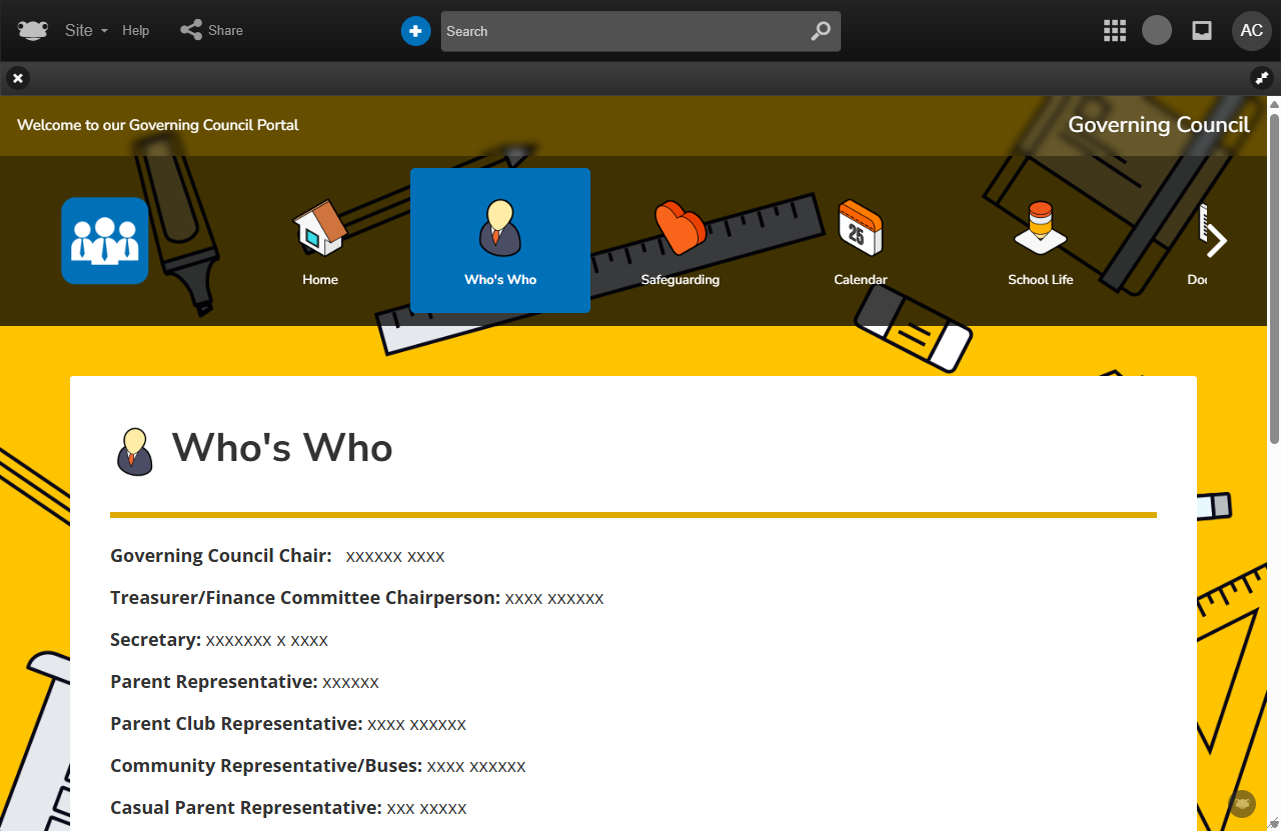Open the apps grid launcher

point(1115,31)
